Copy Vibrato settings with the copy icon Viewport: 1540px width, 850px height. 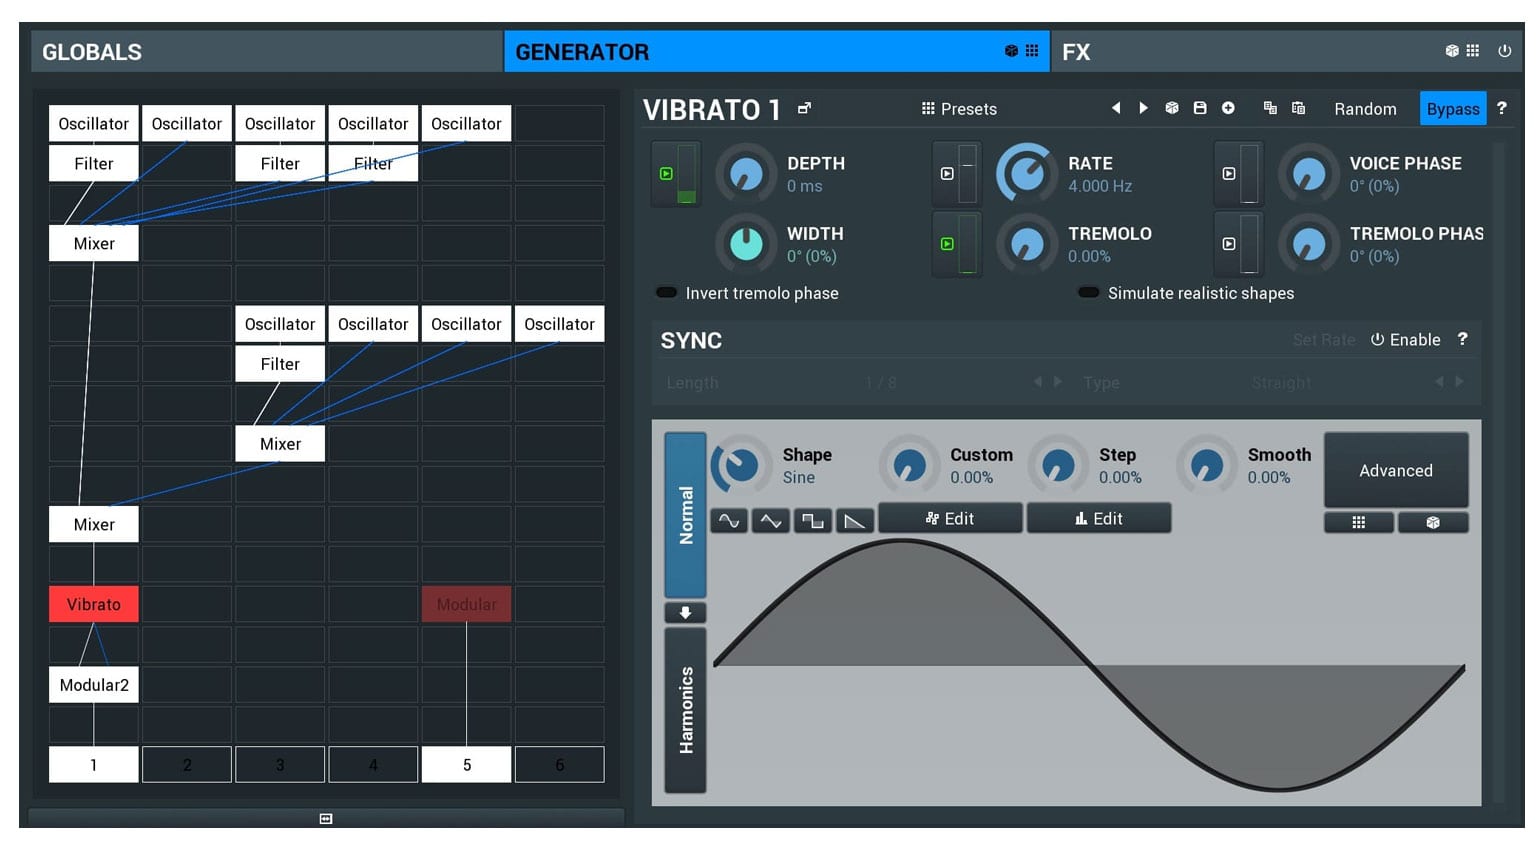(1271, 108)
